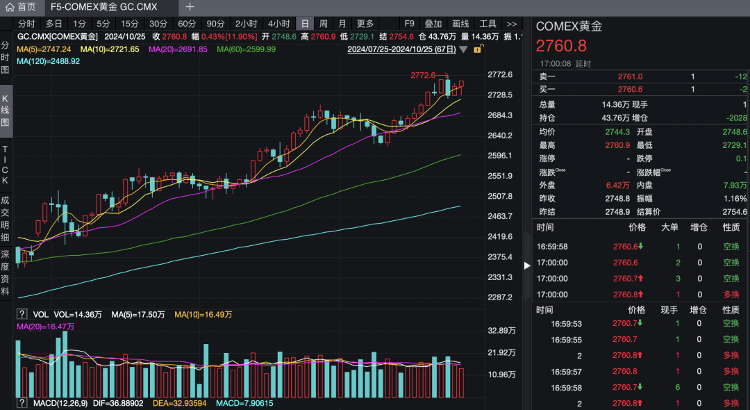Click the 16:59:53 trade row
Screen dimensions: 750x410
641,324
